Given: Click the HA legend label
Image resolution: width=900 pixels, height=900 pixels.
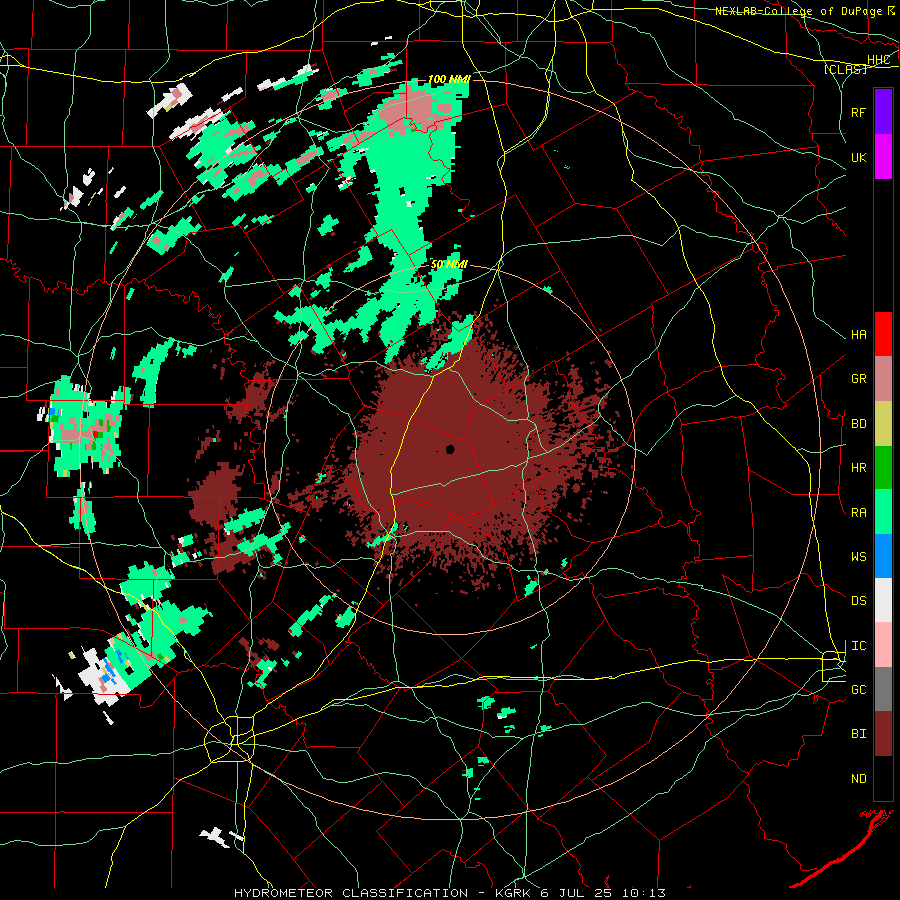Looking at the screenshot, I should pyautogui.click(x=858, y=335).
